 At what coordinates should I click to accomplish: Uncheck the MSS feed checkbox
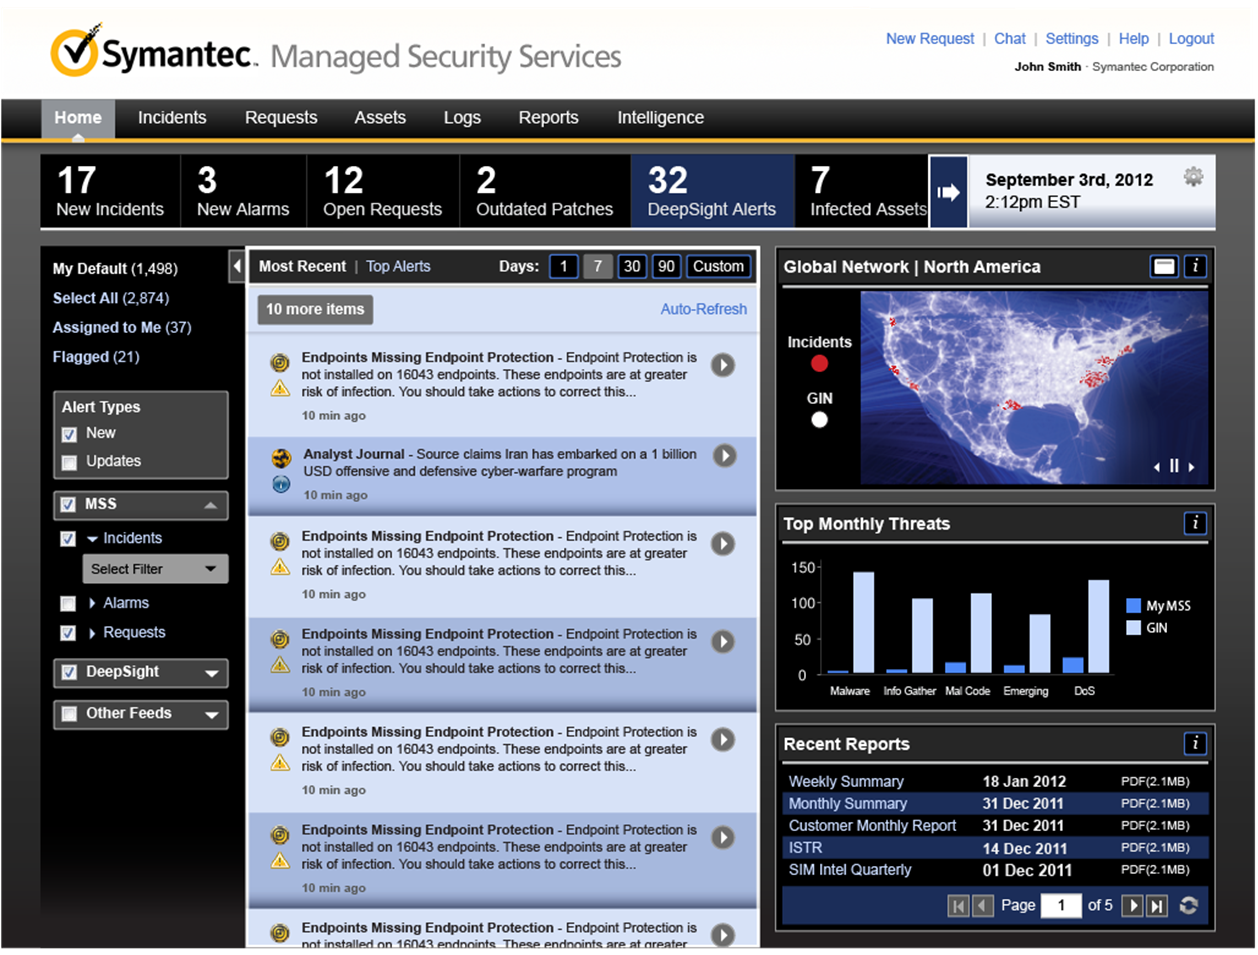[68, 505]
